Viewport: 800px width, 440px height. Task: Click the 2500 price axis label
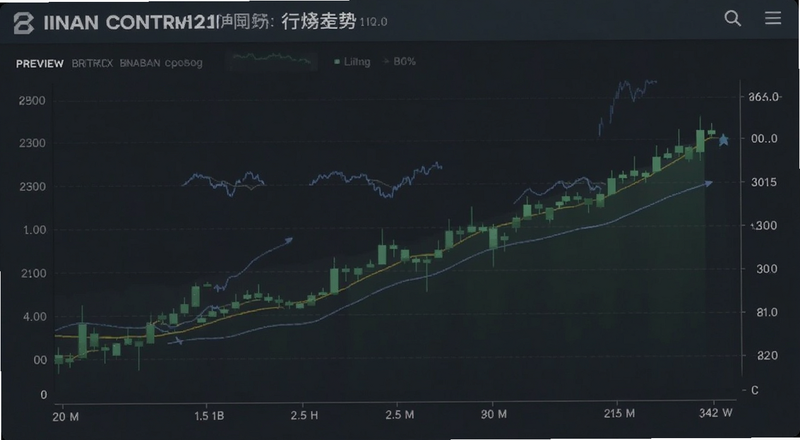[x=32, y=101]
